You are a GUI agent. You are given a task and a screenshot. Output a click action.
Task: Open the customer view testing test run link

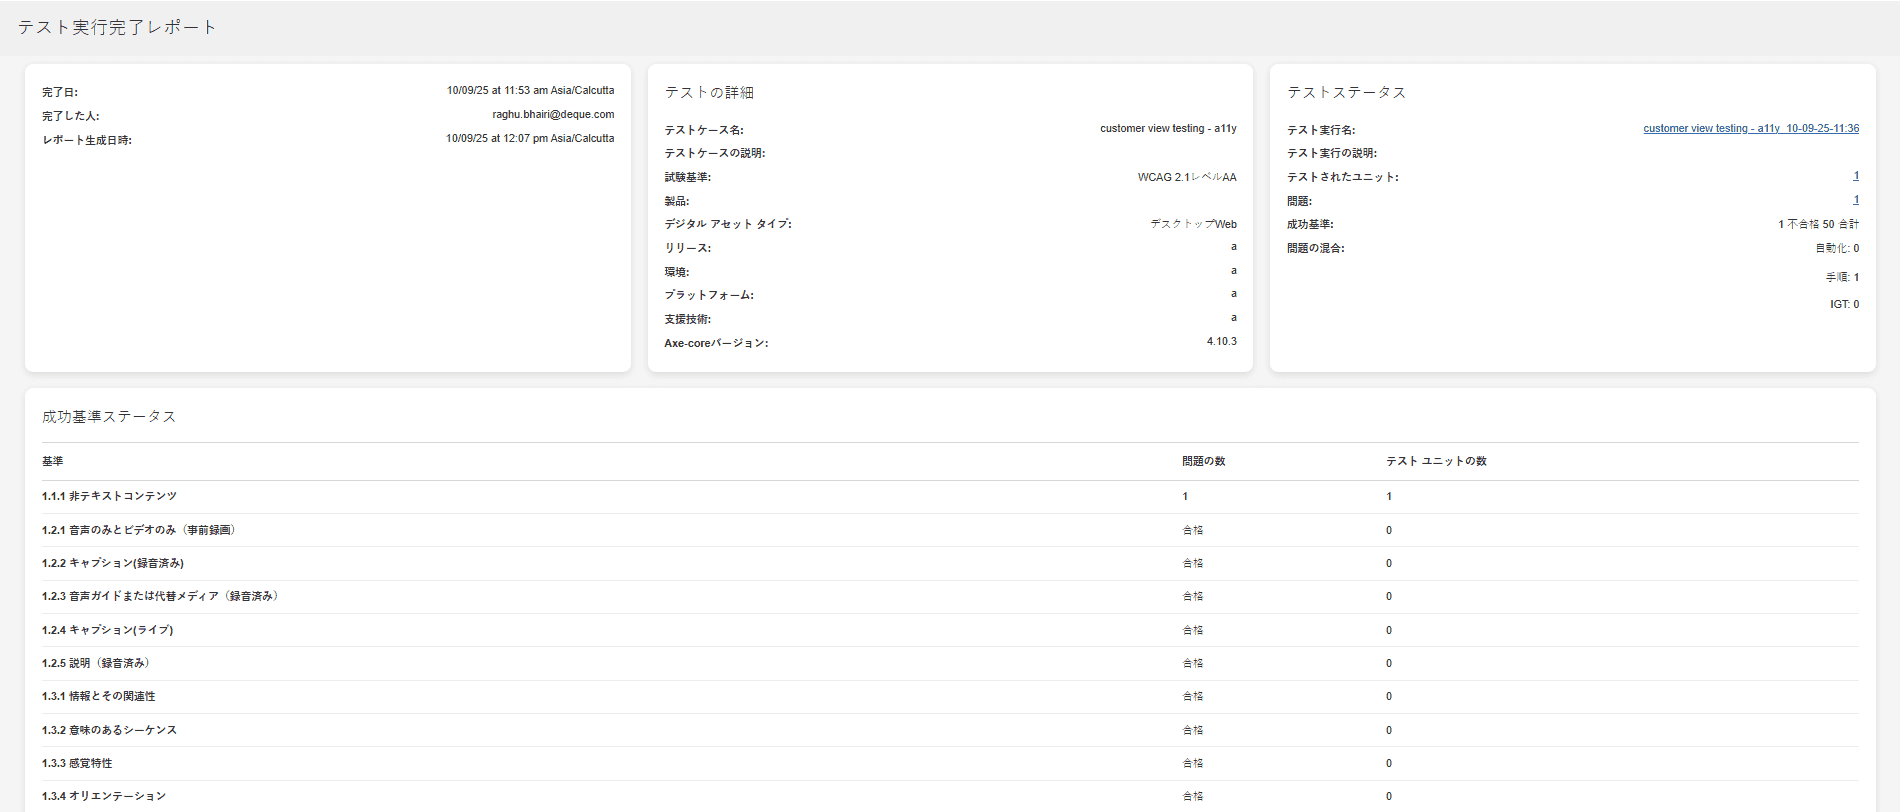pyautogui.click(x=1750, y=129)
